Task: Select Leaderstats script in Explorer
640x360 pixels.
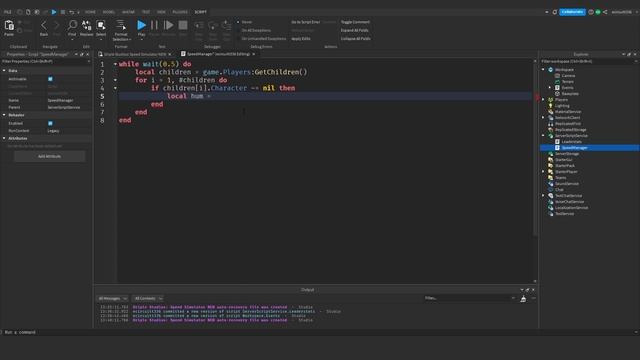Action: click(571, 142)
